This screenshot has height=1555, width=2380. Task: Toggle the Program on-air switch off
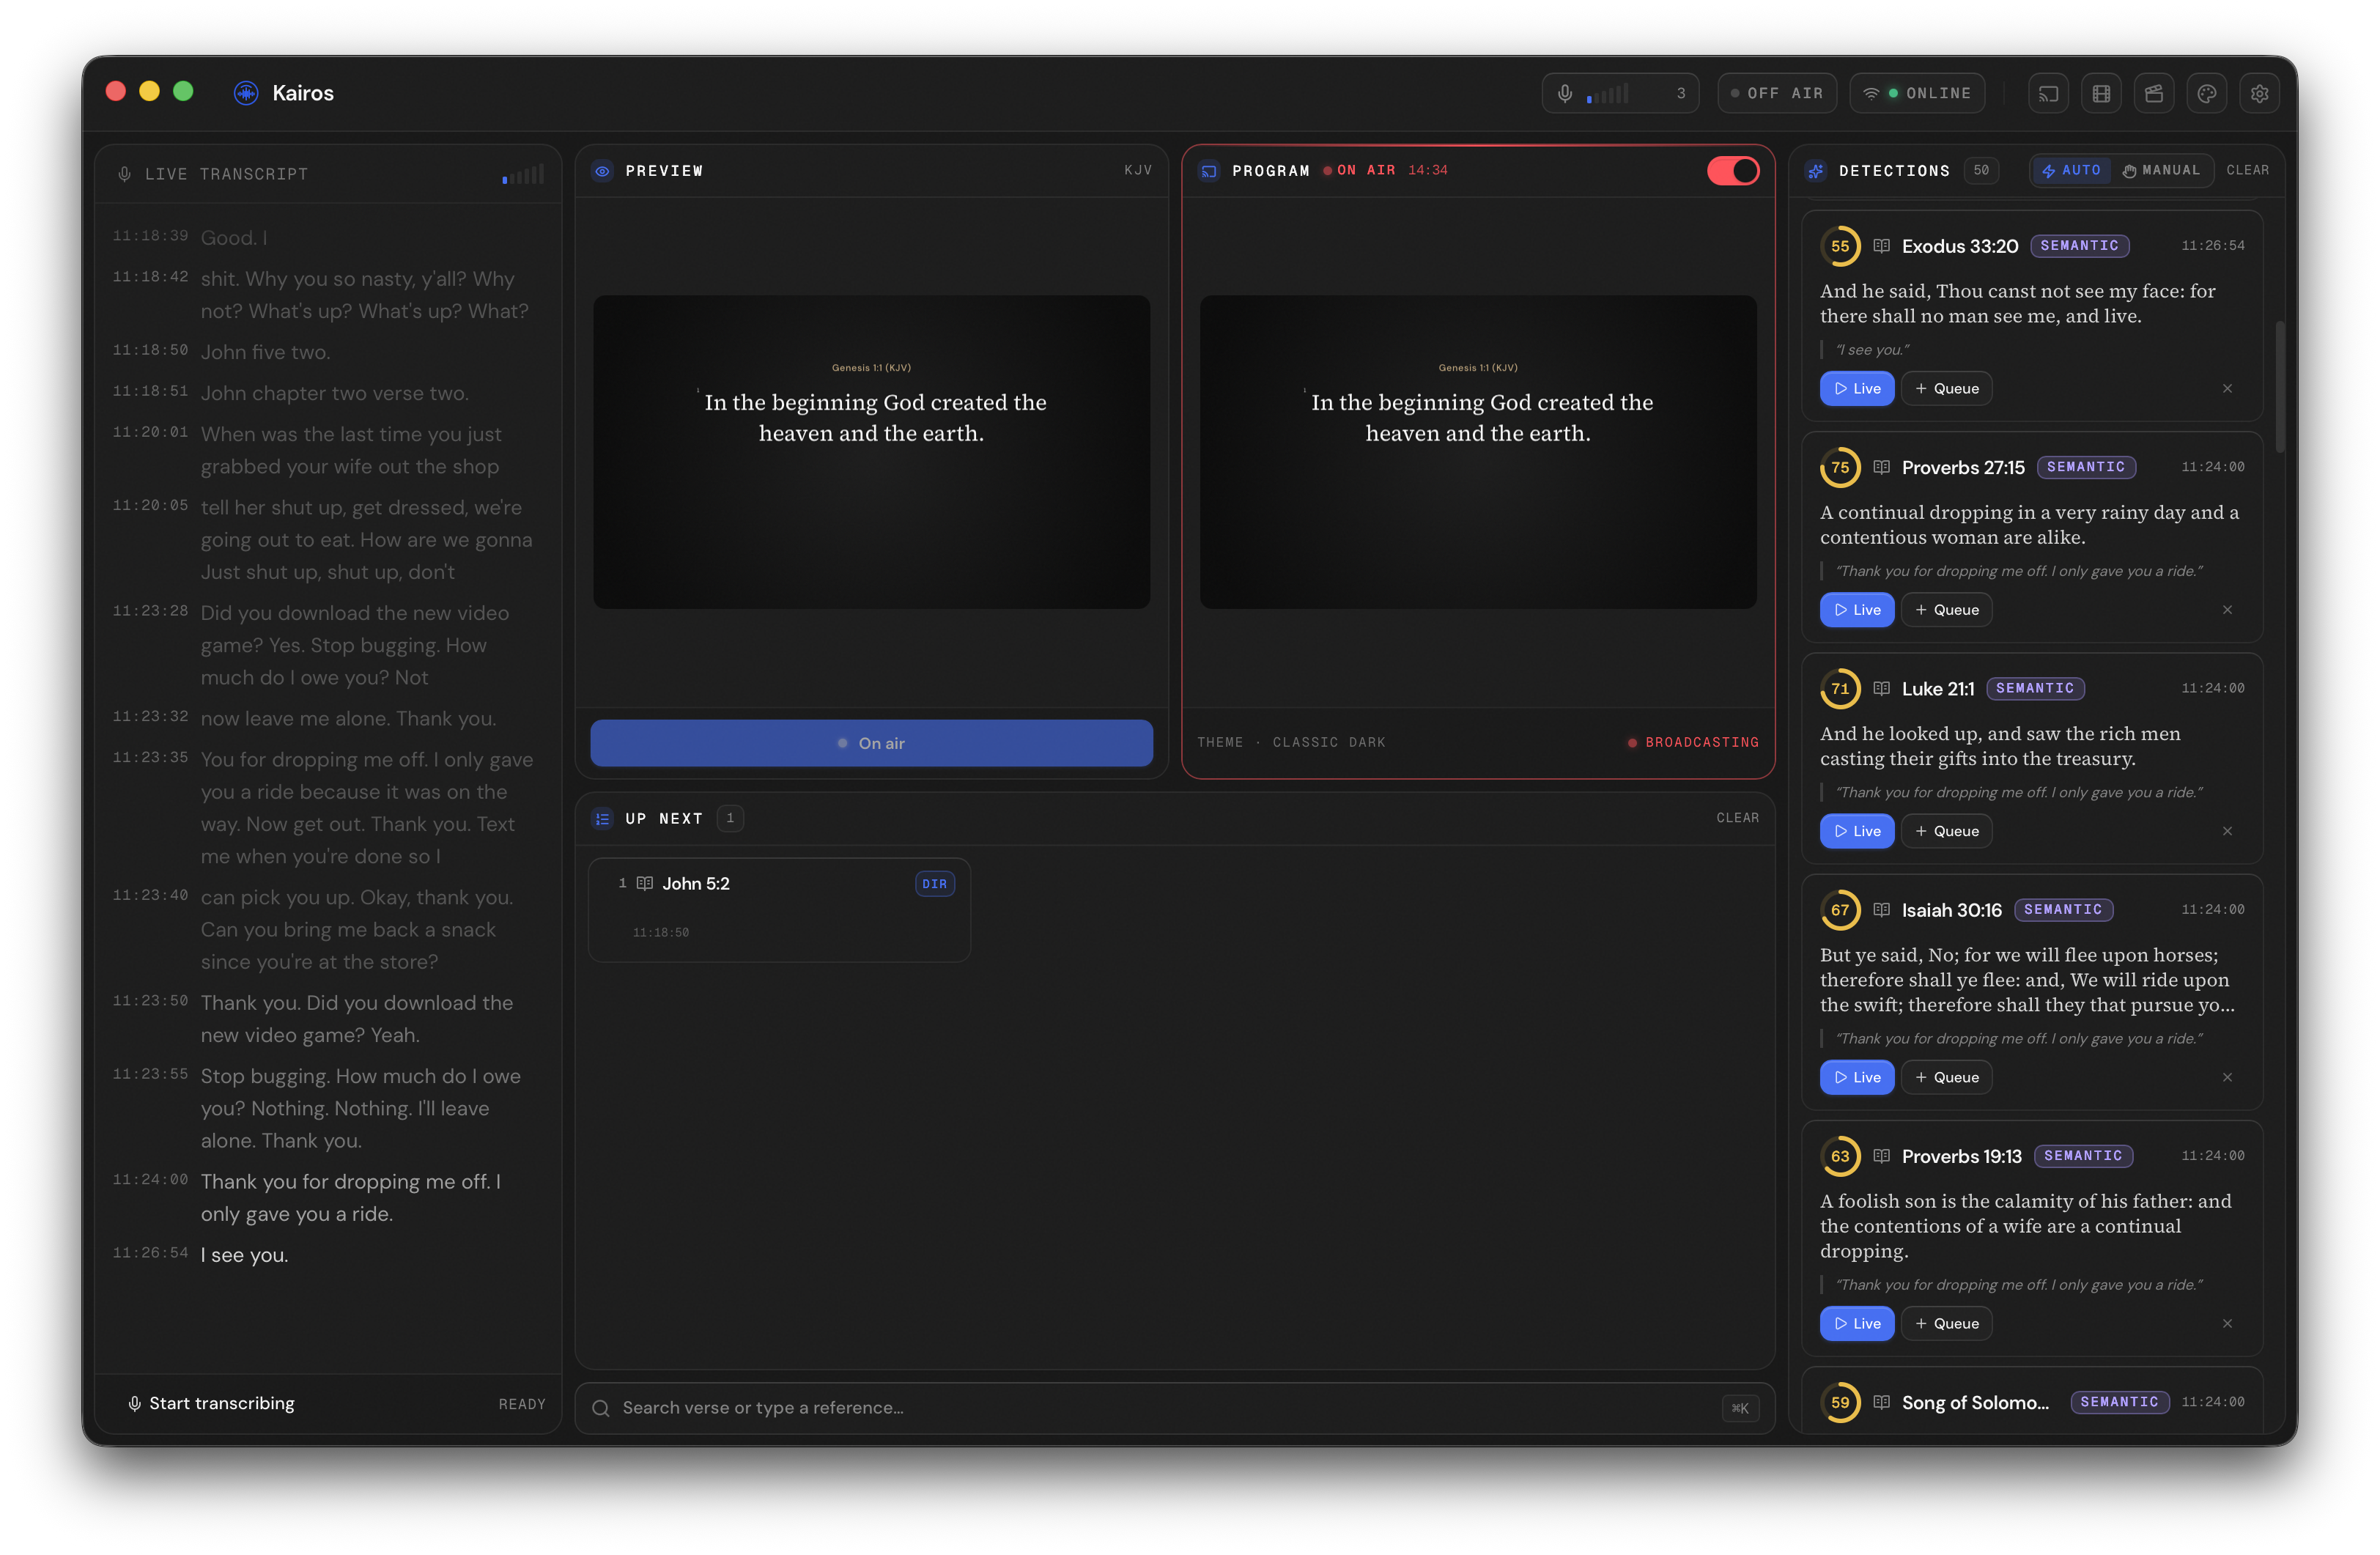(x=1733, y=171)
